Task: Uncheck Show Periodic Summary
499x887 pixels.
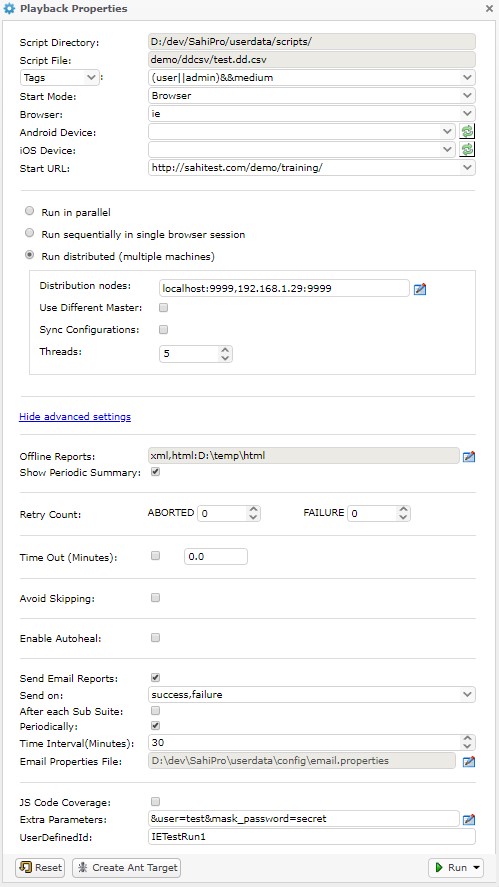Action: pos(155,472)
